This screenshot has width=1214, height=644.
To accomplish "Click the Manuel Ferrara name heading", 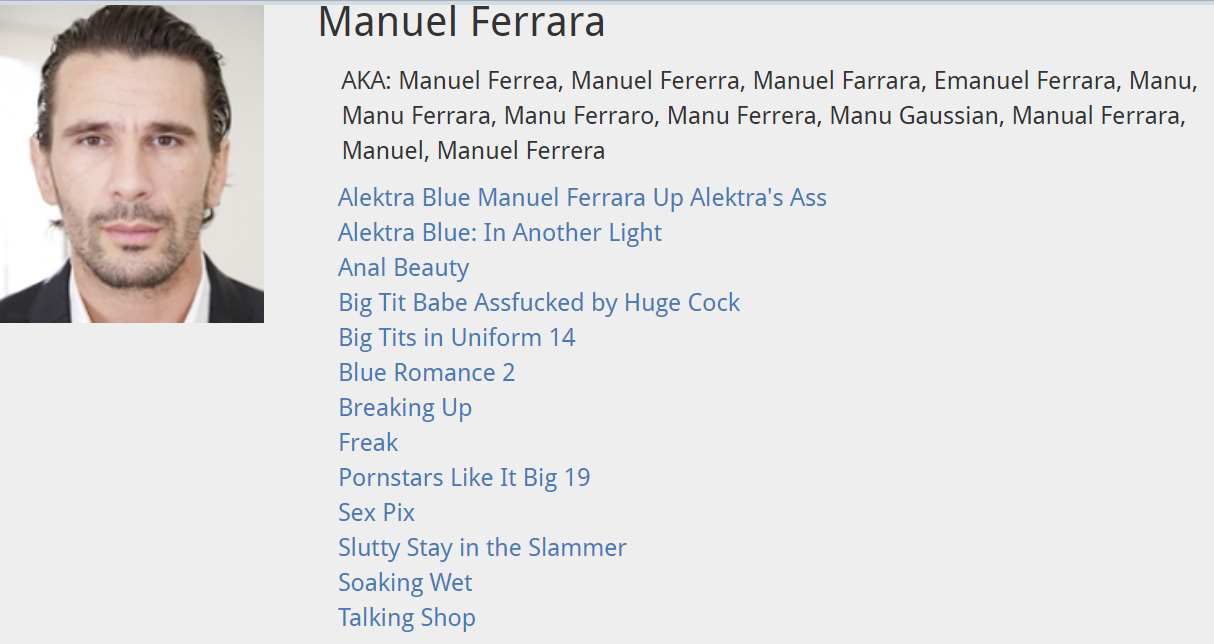I will point(461,22).
